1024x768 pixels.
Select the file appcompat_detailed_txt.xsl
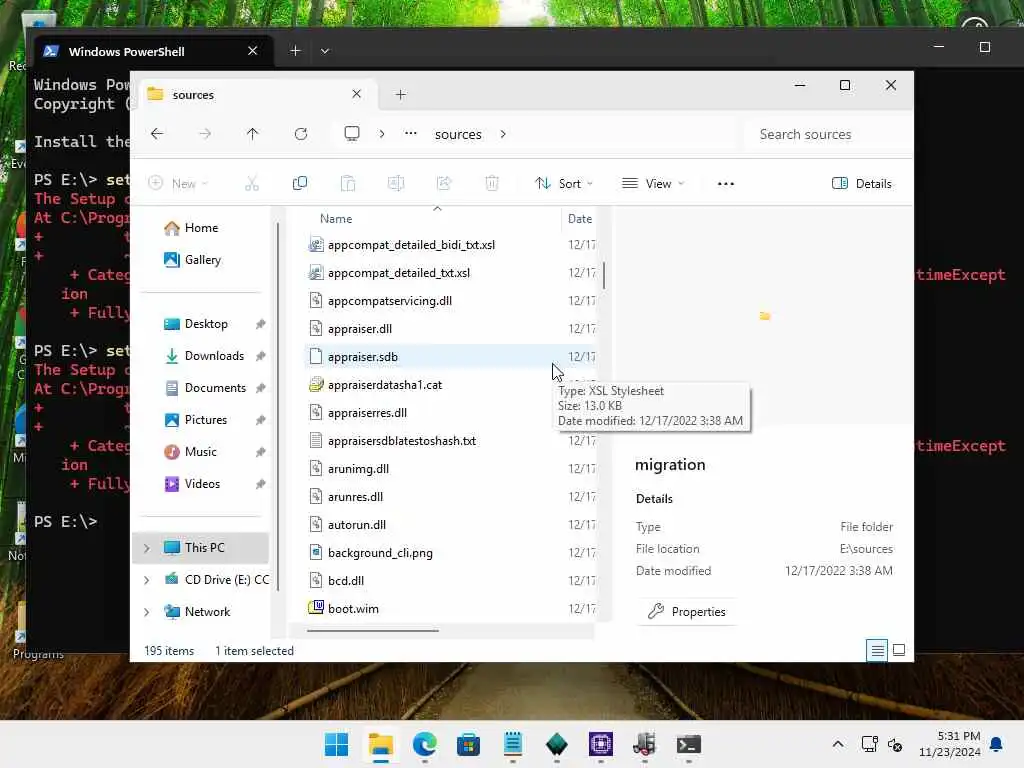click(x=451, y=273)
